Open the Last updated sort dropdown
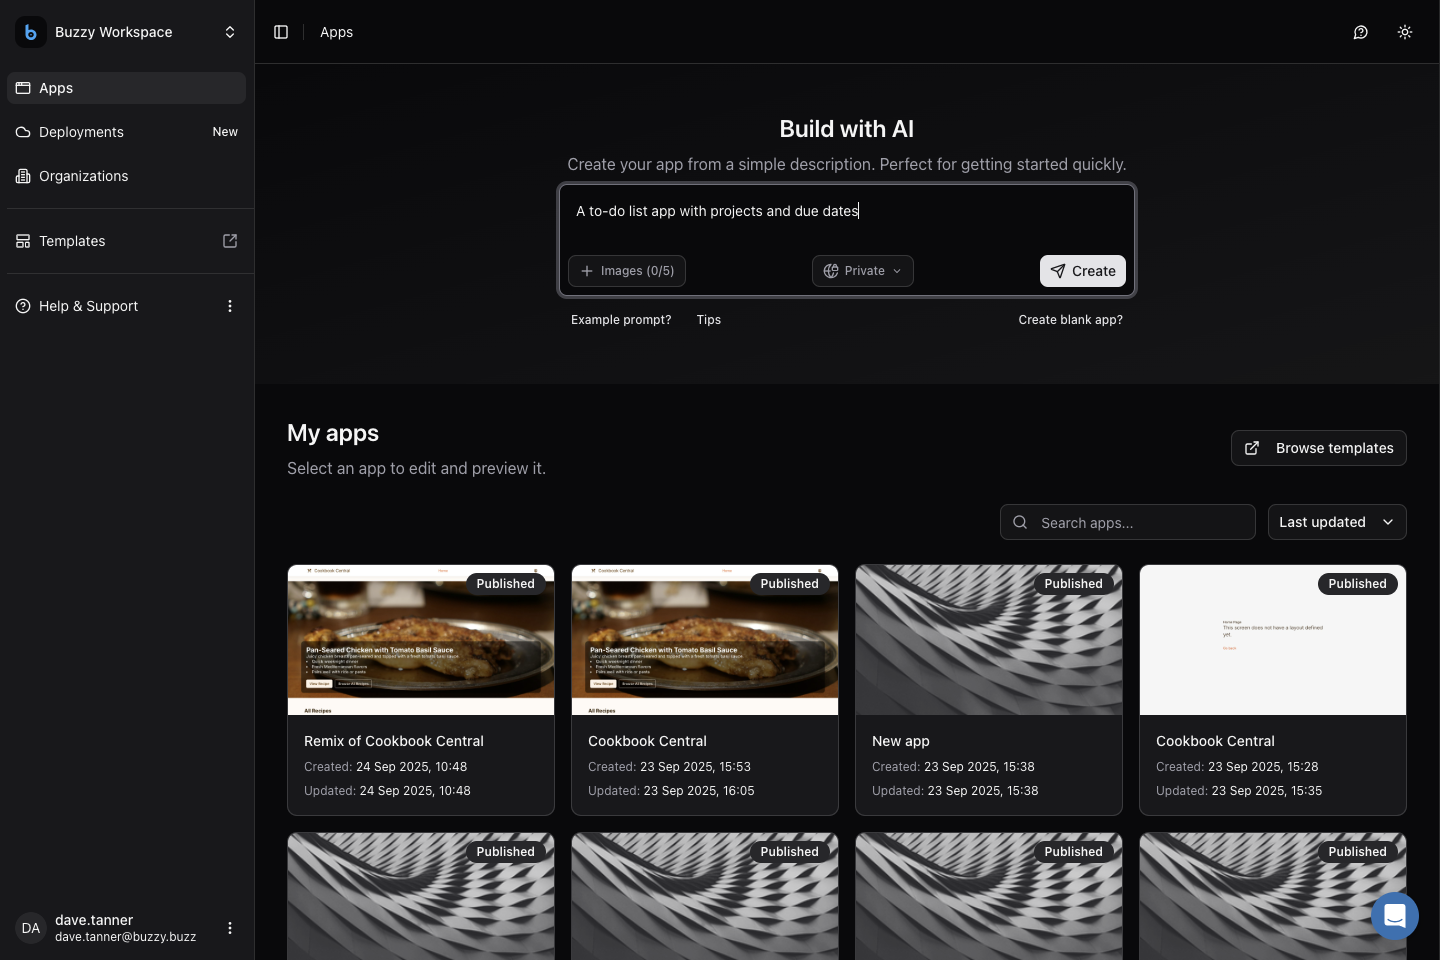1440x960 pixels. 1336,522
